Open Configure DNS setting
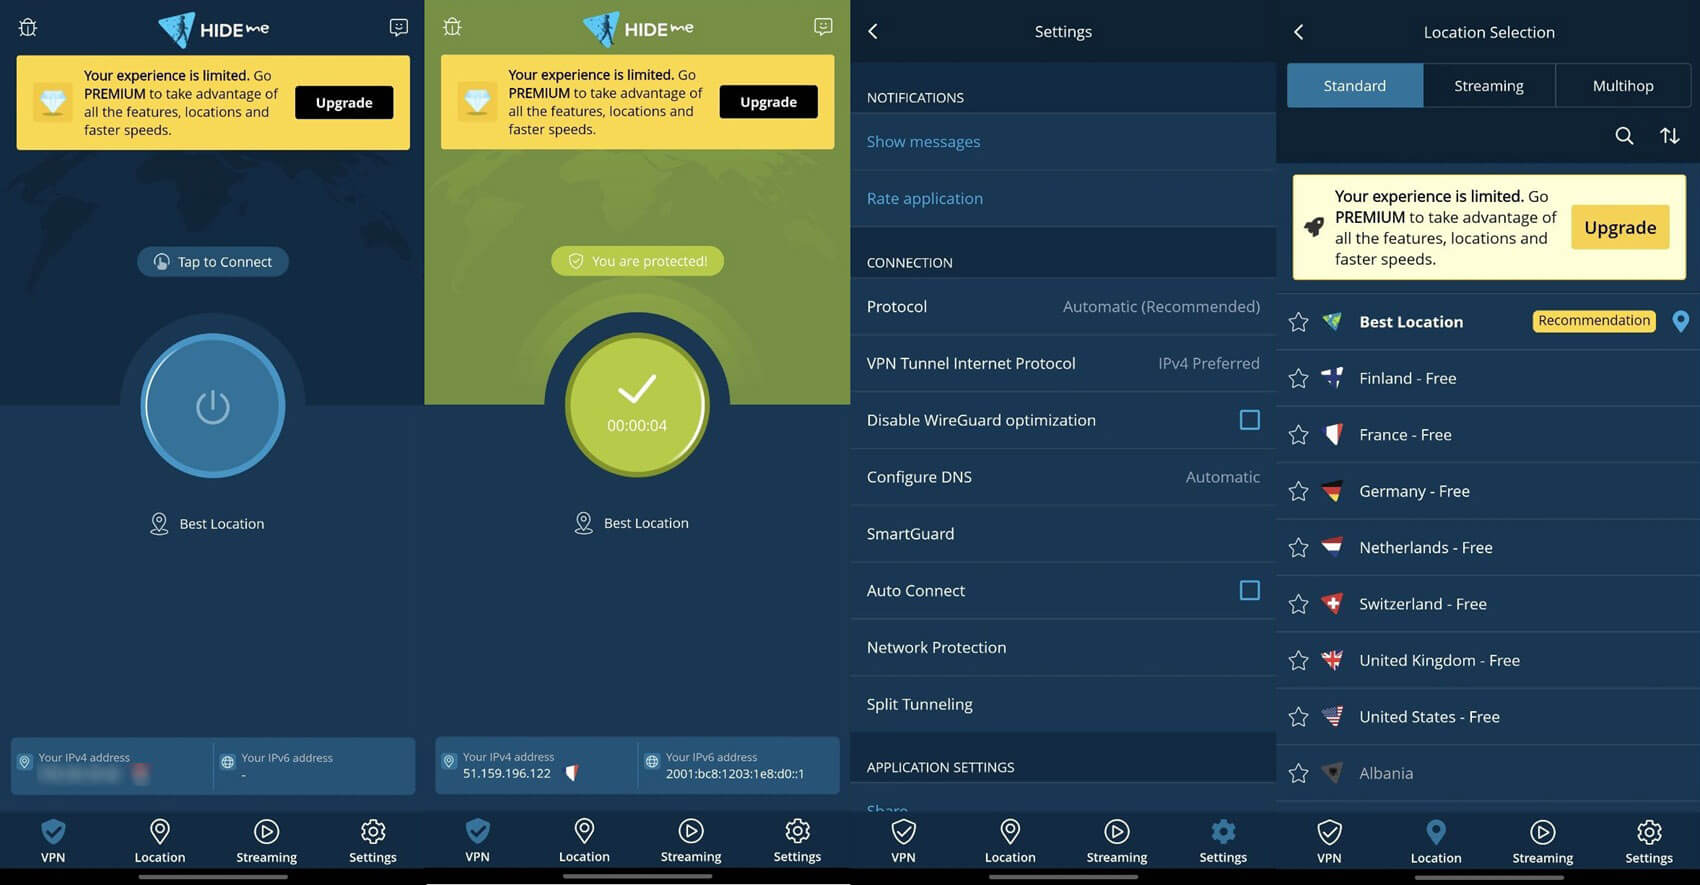The width and height of the screenshot is (1700, 885). [x=1063, y=477]
